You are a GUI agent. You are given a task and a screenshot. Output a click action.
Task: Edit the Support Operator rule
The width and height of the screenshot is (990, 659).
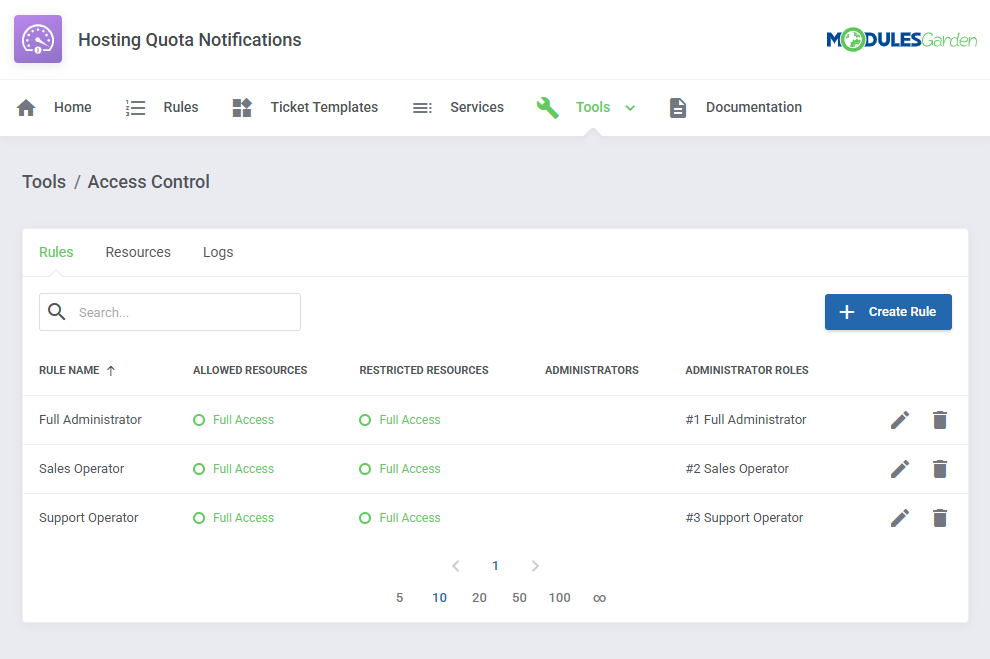pos(900,518)
